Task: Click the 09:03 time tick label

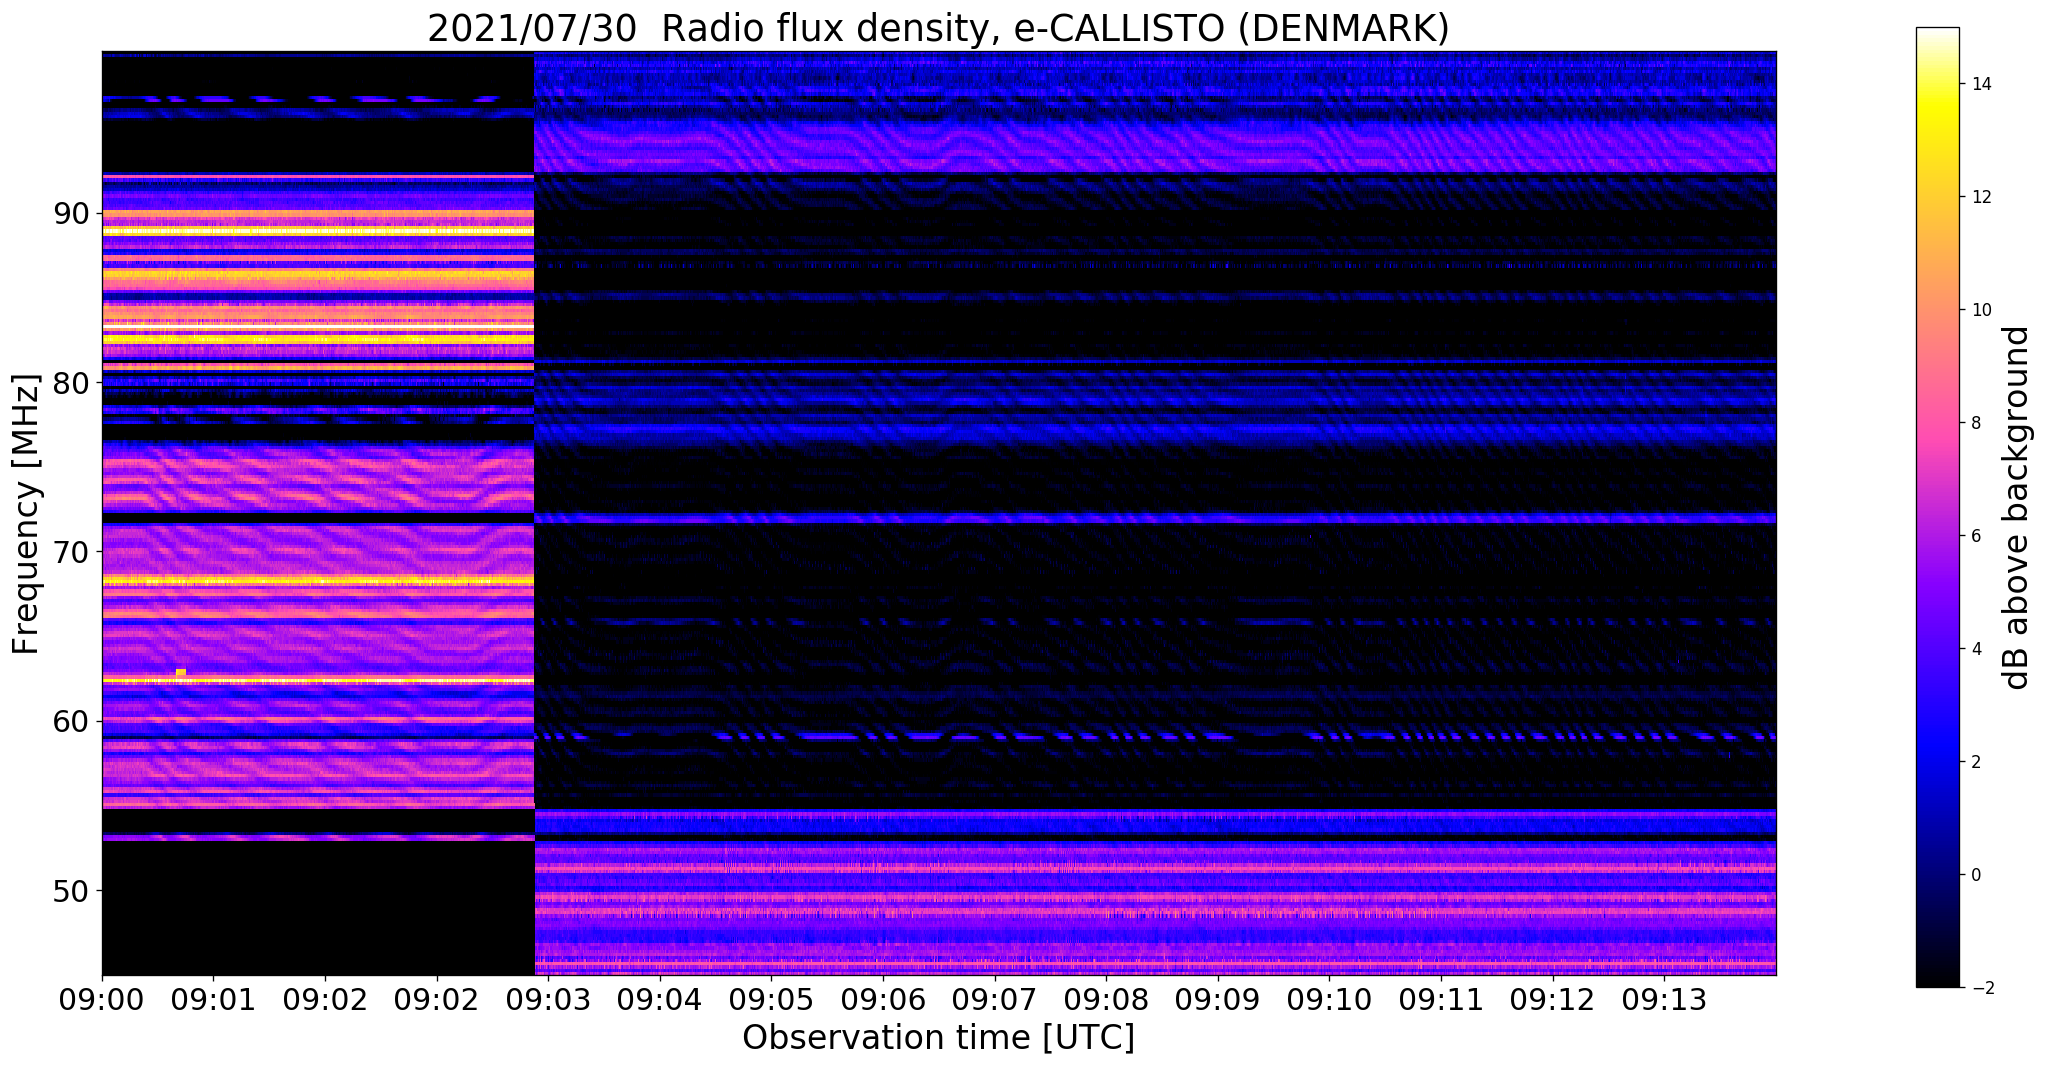Action: pos(548,999)
